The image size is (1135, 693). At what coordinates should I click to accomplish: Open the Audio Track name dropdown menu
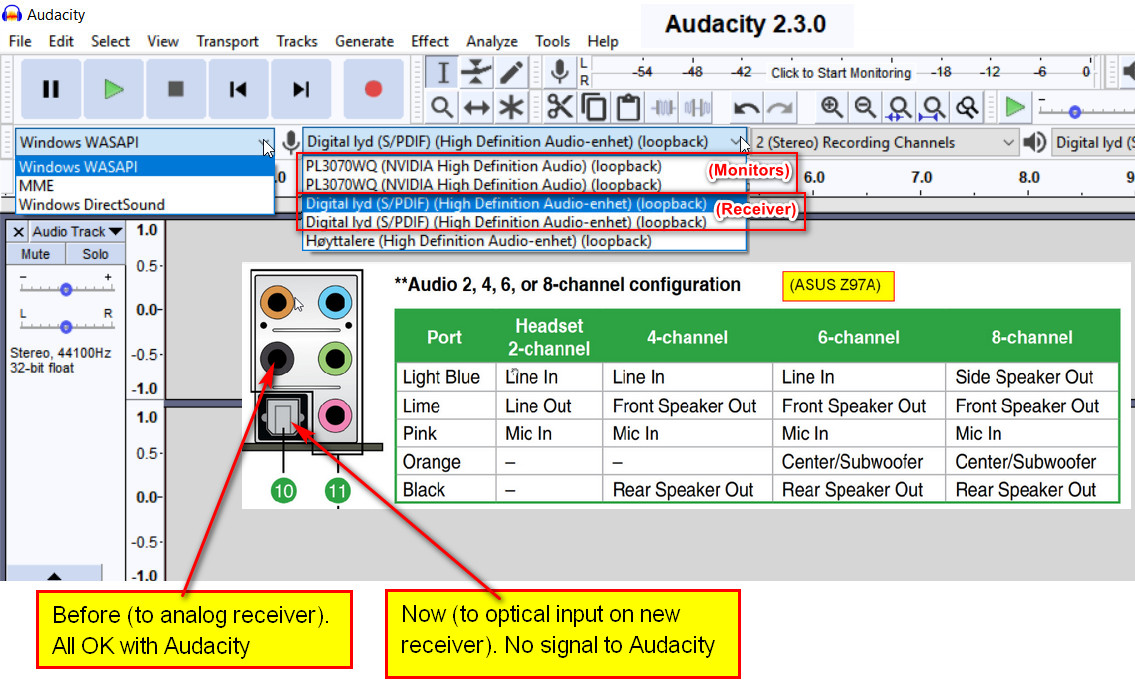tap(77, 232)
